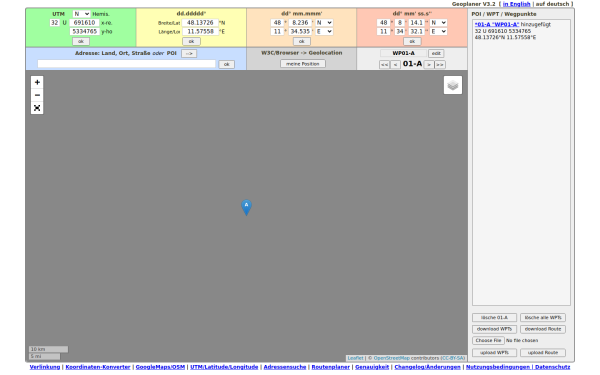Image resolution: width=600 pixels, height=375 pixels.
Task: Focus the Breite/Lat field 48.13726
Action: (200, 23)
